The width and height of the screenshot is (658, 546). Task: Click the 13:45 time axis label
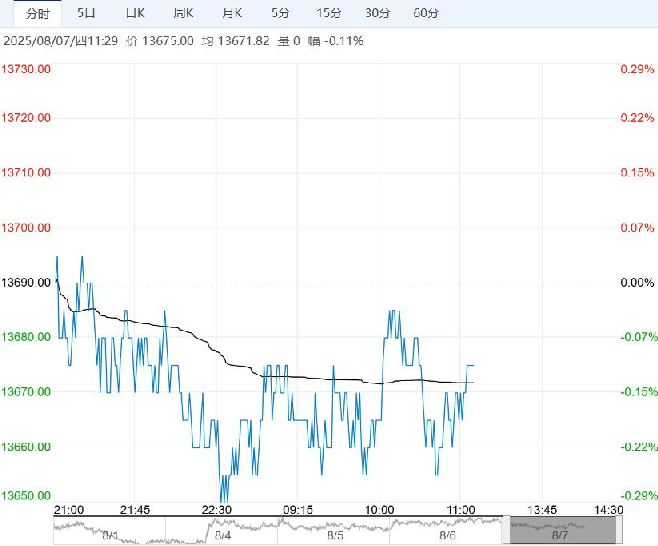(x=542, y=510)
